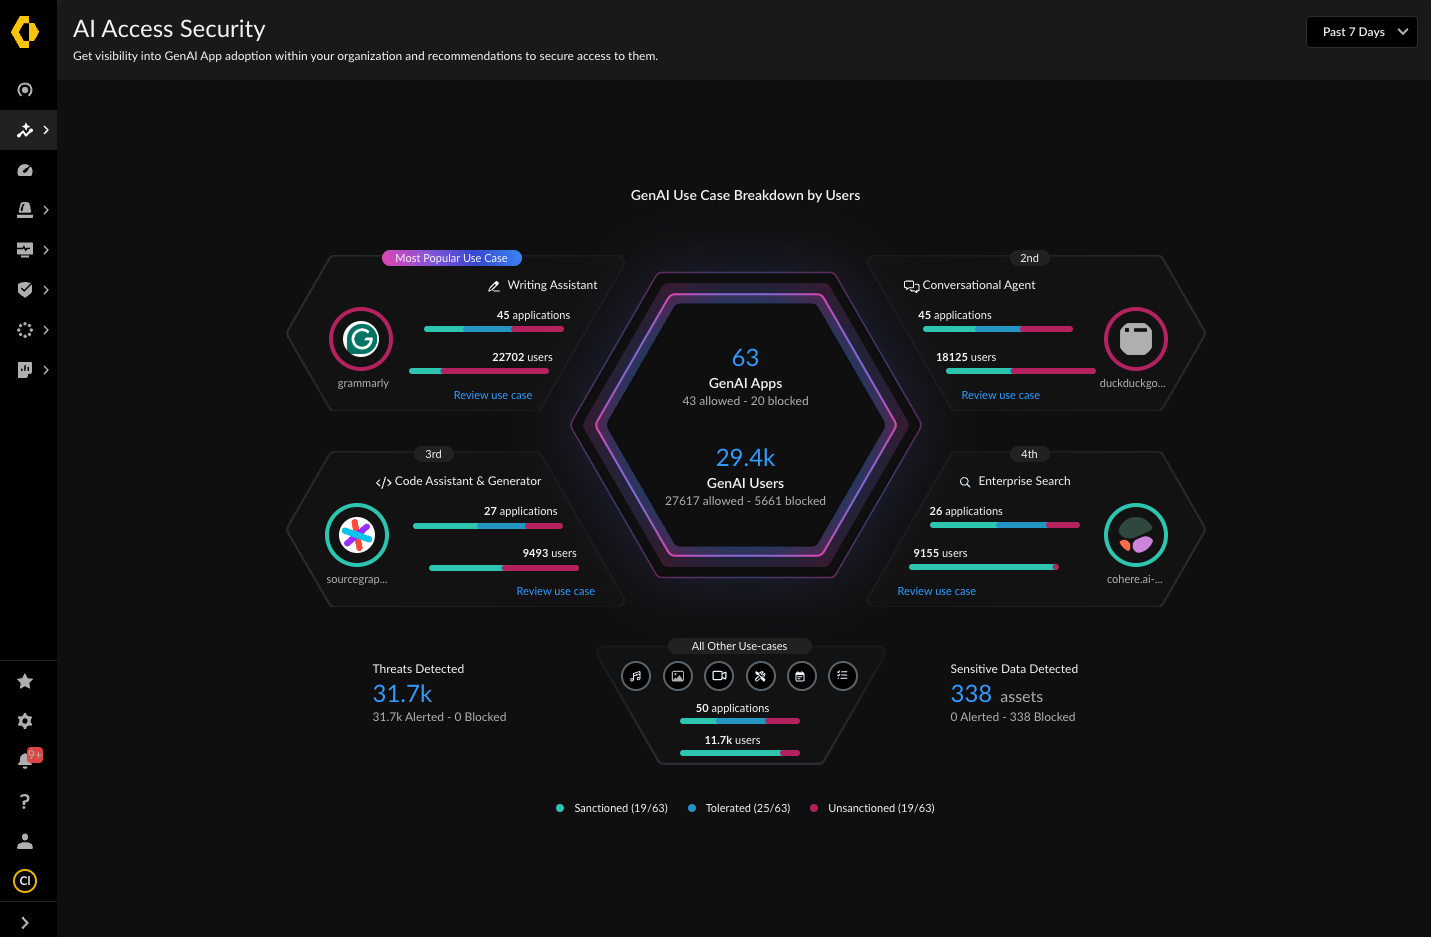Open the notifications bell with red badge
1431x937 pixels.
[x=28, y=759]
